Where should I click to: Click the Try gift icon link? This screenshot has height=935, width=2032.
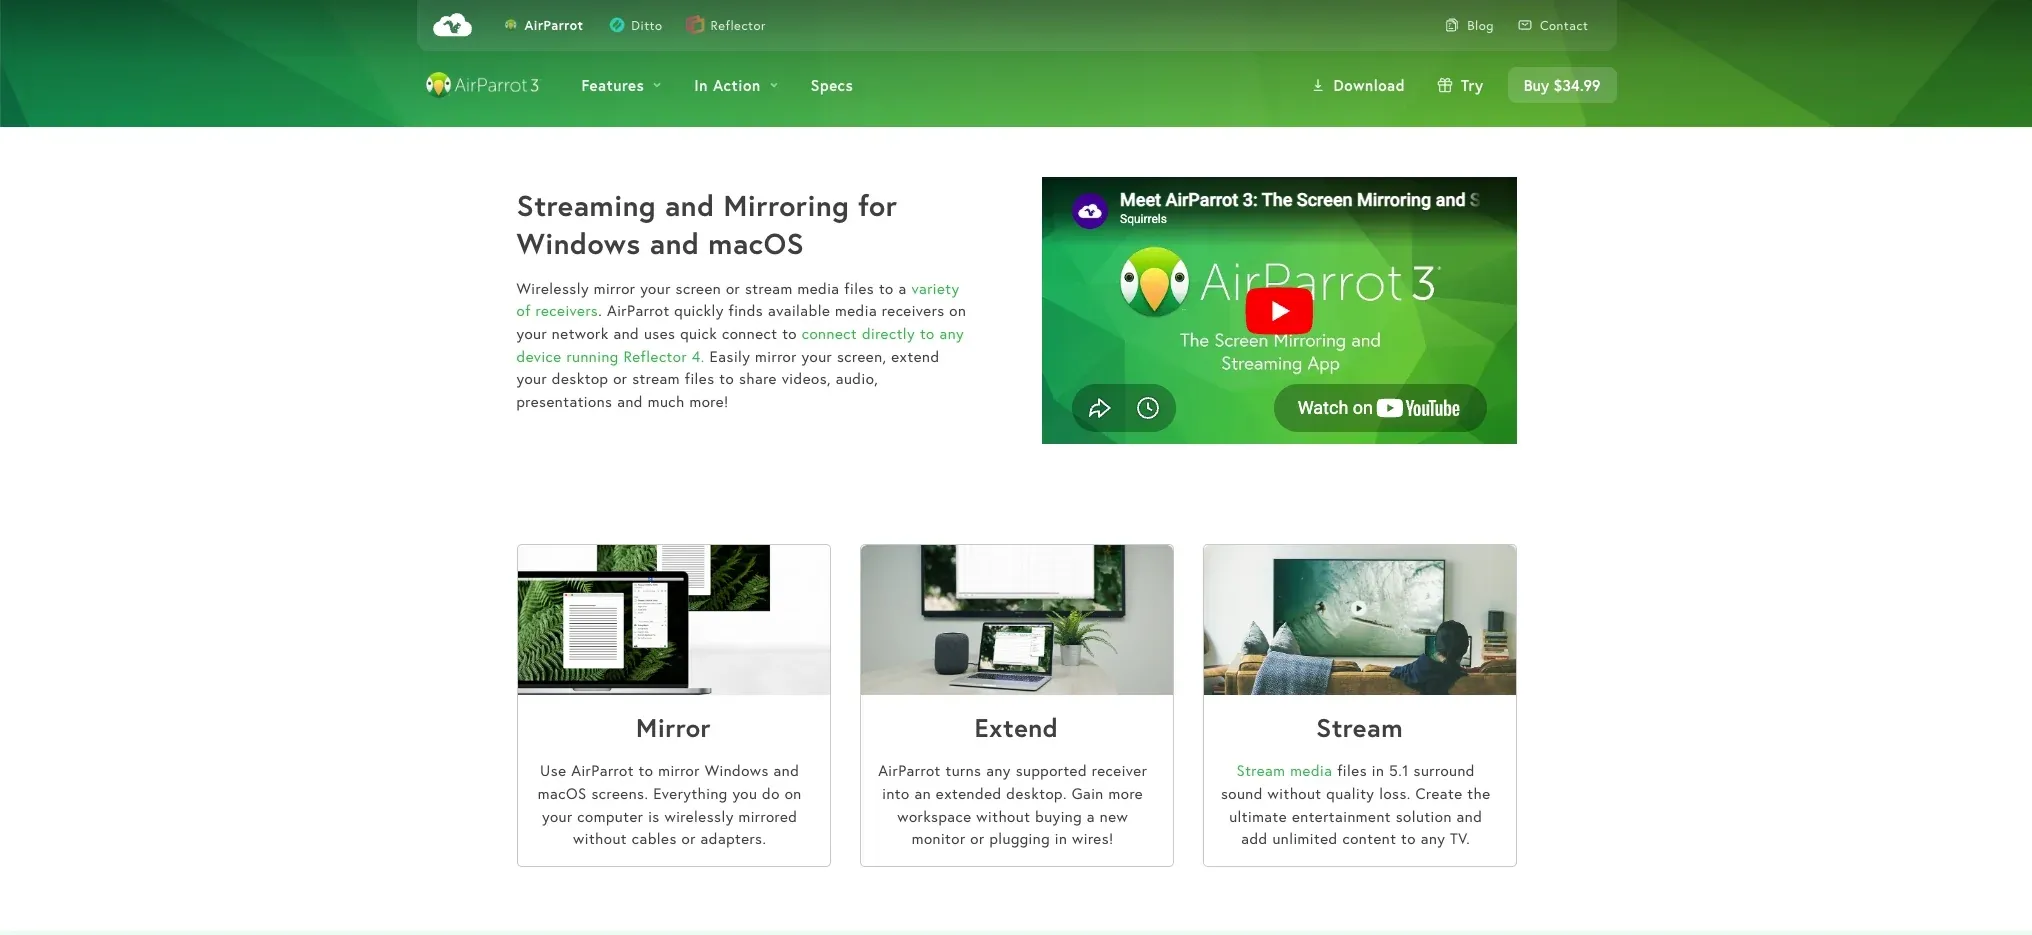point(1460,86)
